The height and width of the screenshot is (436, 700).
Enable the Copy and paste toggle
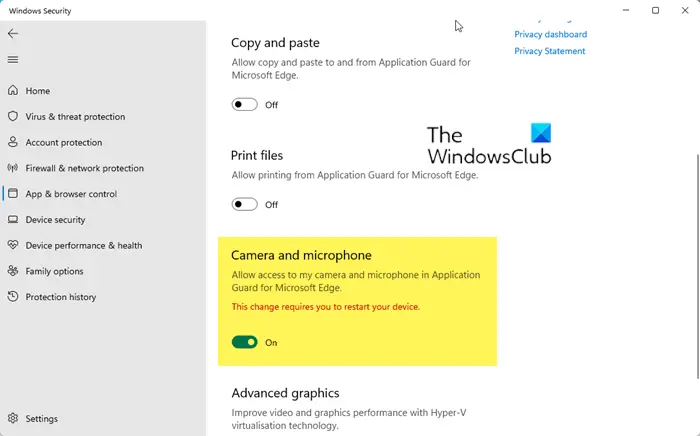pyautogui.click(x=244, y=104)
